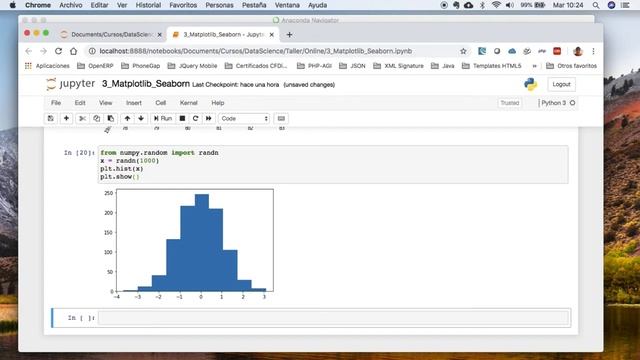The image size is (640, 360).
Task: Go forward in Chrome
Action: (43, 51)
